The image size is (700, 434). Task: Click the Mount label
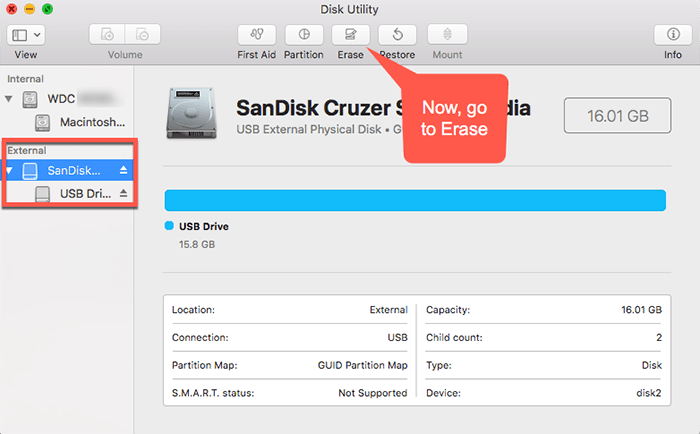(447, 54)
